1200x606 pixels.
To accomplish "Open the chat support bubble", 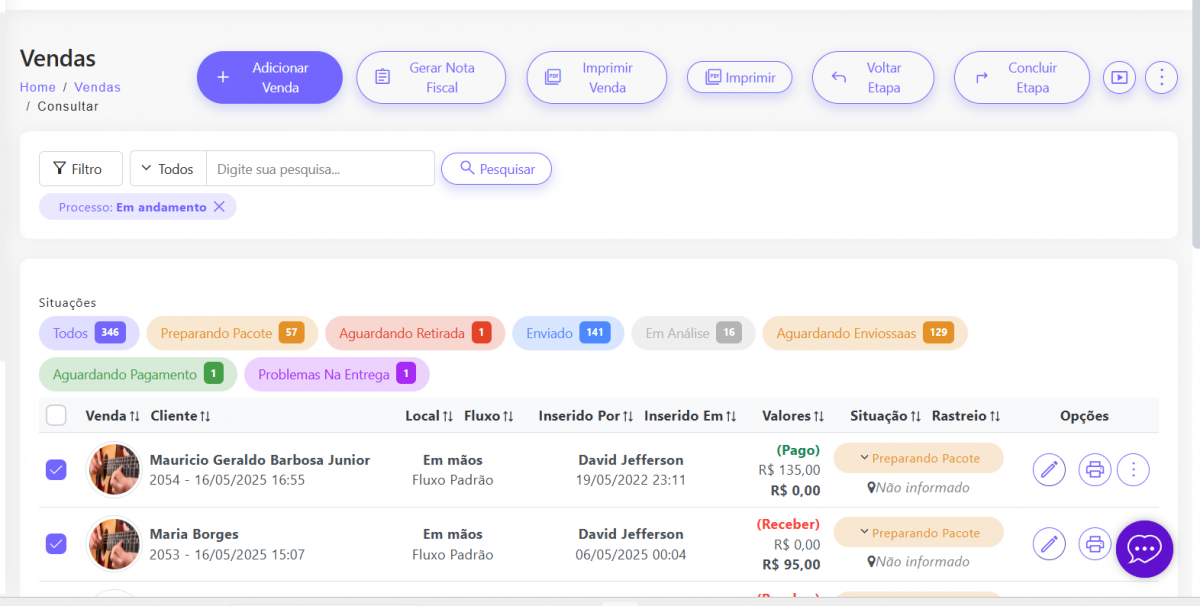I will coord(1144,549).
